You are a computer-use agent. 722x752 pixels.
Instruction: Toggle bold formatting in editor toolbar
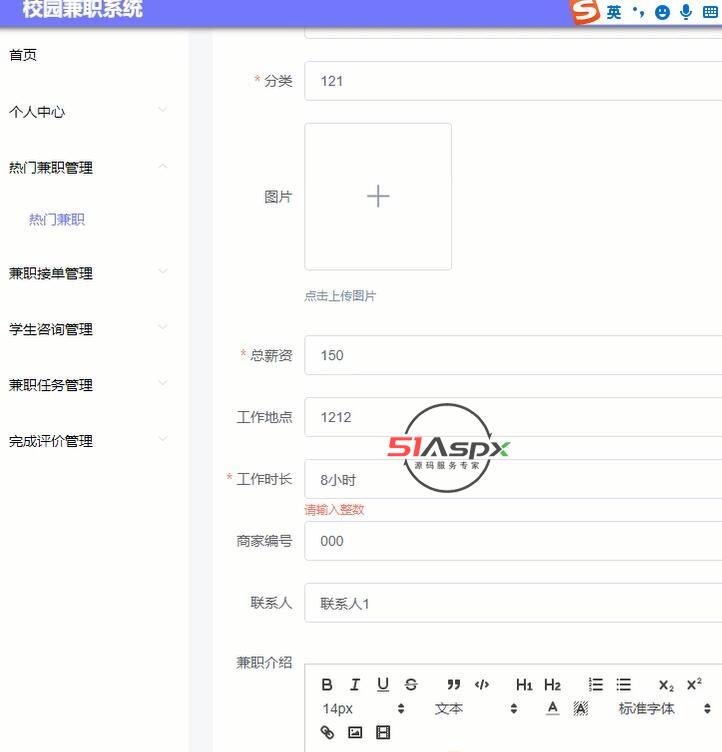click(x=327, y=685)
